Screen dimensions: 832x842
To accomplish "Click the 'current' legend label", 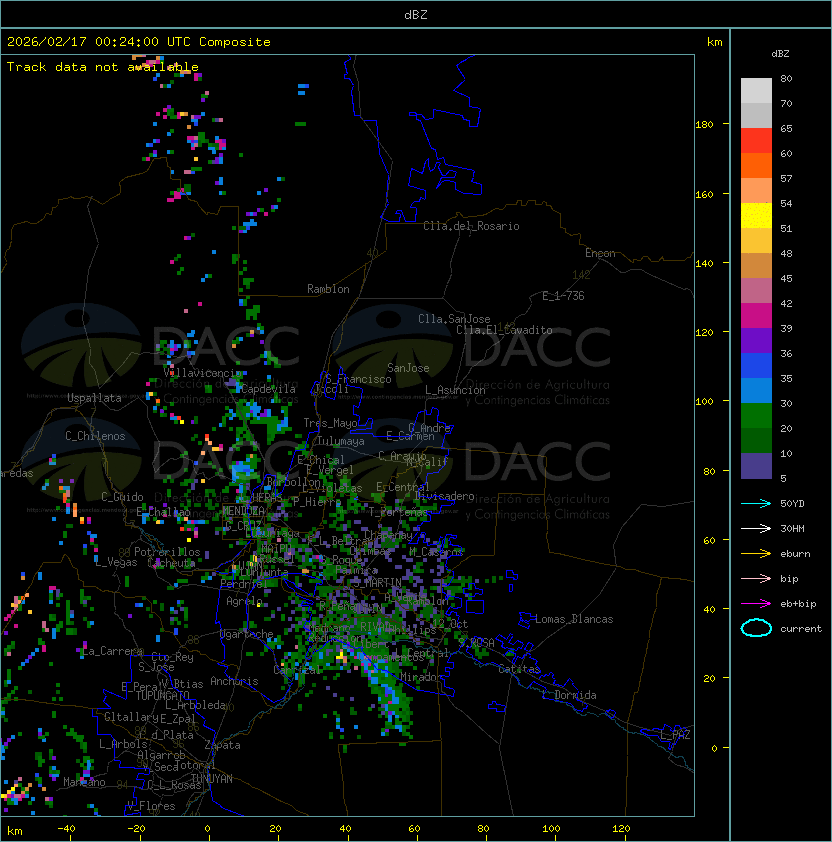I will tap(801, 629).
